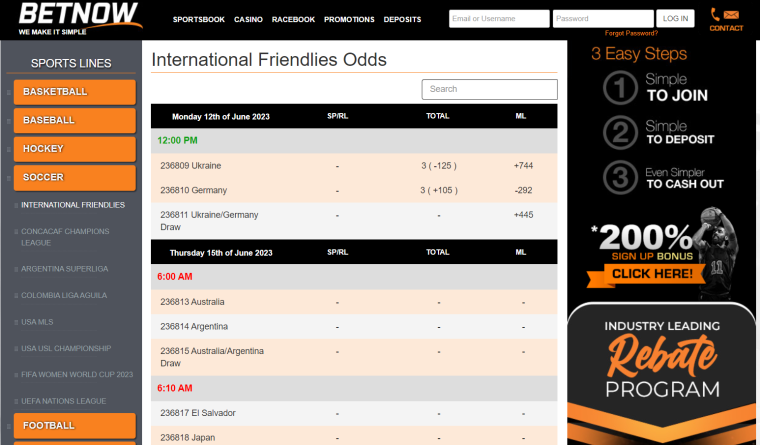The height and width of the screenshot is (445, 760).
Task: Open the CASINO menu
Action: tap(248, 19)
